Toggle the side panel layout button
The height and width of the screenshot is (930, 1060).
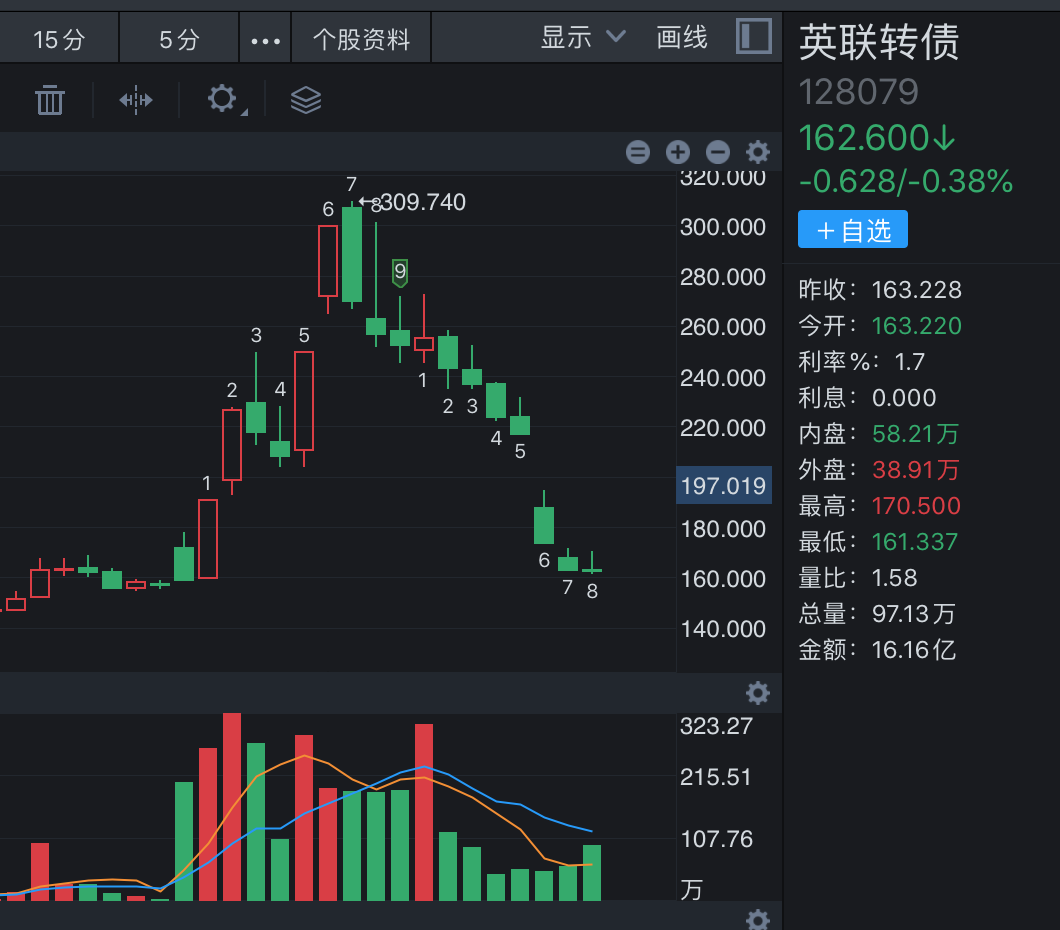pos(754,37)
